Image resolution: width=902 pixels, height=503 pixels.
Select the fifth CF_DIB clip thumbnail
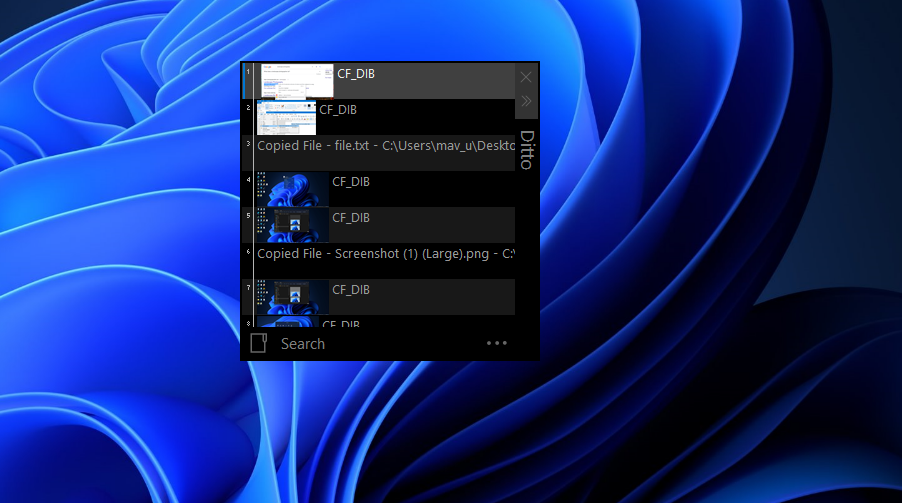point(293,225)
